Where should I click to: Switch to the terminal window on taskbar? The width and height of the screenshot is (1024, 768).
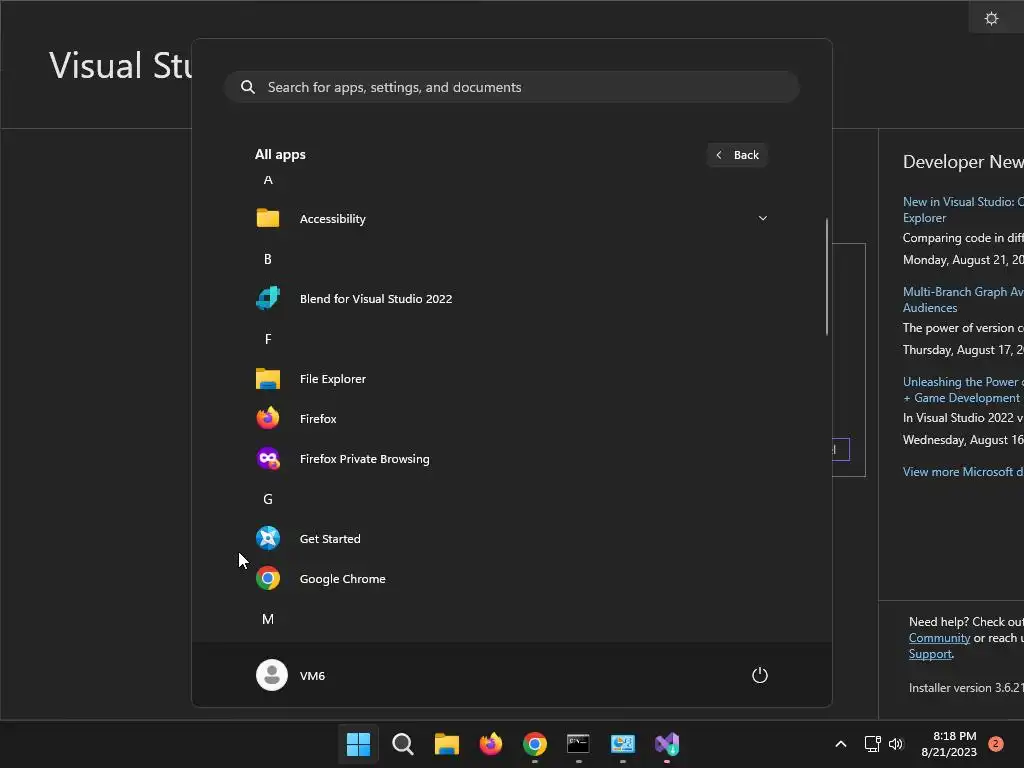point(578,744)
